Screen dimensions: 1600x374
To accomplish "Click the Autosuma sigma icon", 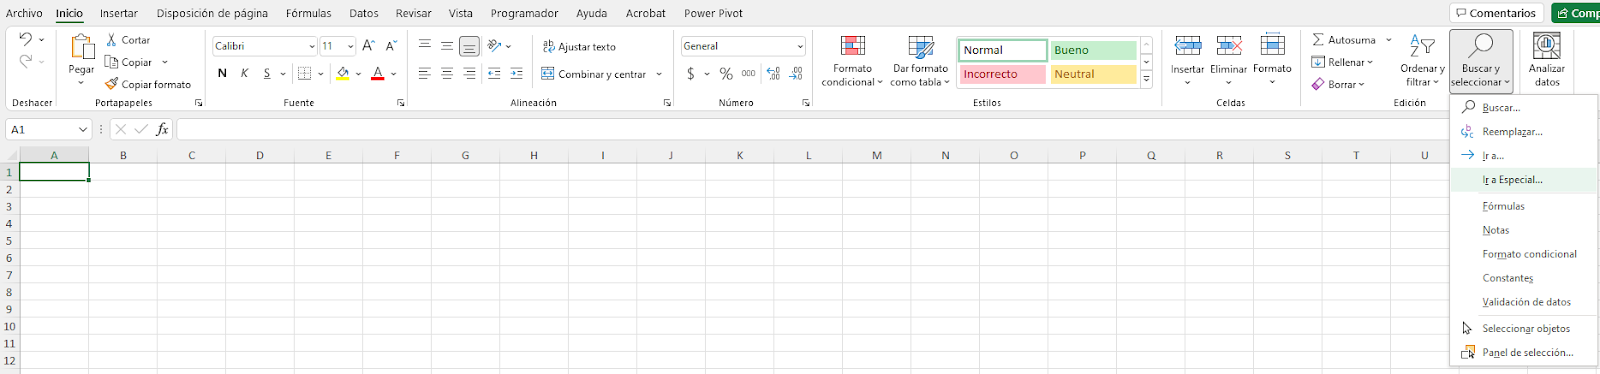I will [x=1318, y=40].
